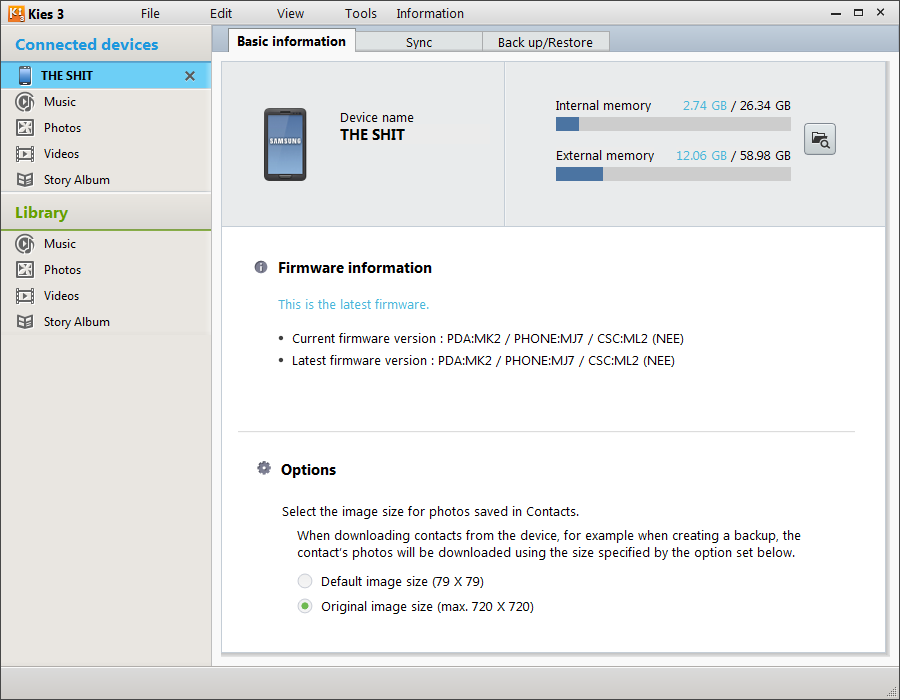Click the phone icon beside THE SHIT
This screenshot has width=900, height=700.
(25, 76)
